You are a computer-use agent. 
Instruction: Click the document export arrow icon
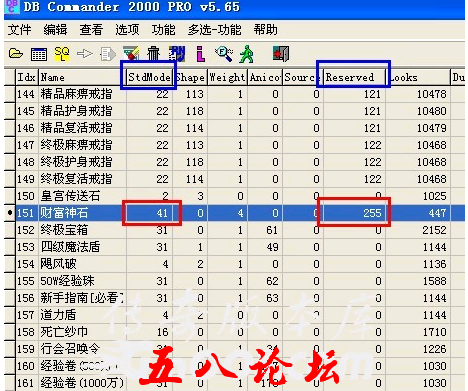pos(108,54)
